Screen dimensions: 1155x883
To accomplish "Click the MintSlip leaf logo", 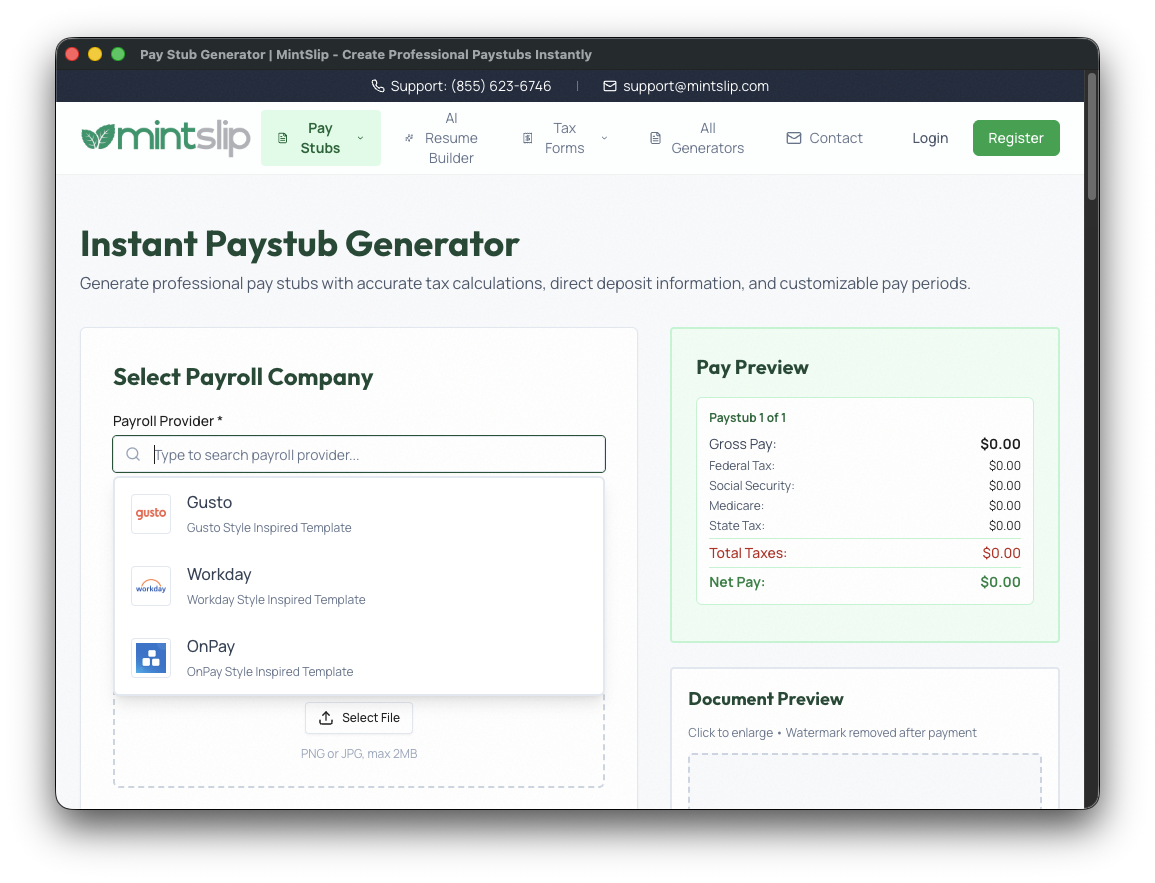I will click(98, 137).
